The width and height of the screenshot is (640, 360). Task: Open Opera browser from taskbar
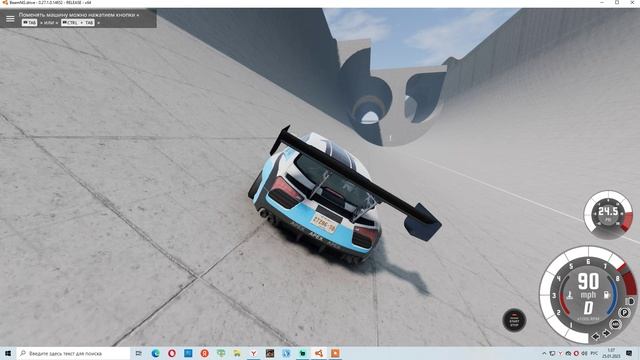click(172, 353)
